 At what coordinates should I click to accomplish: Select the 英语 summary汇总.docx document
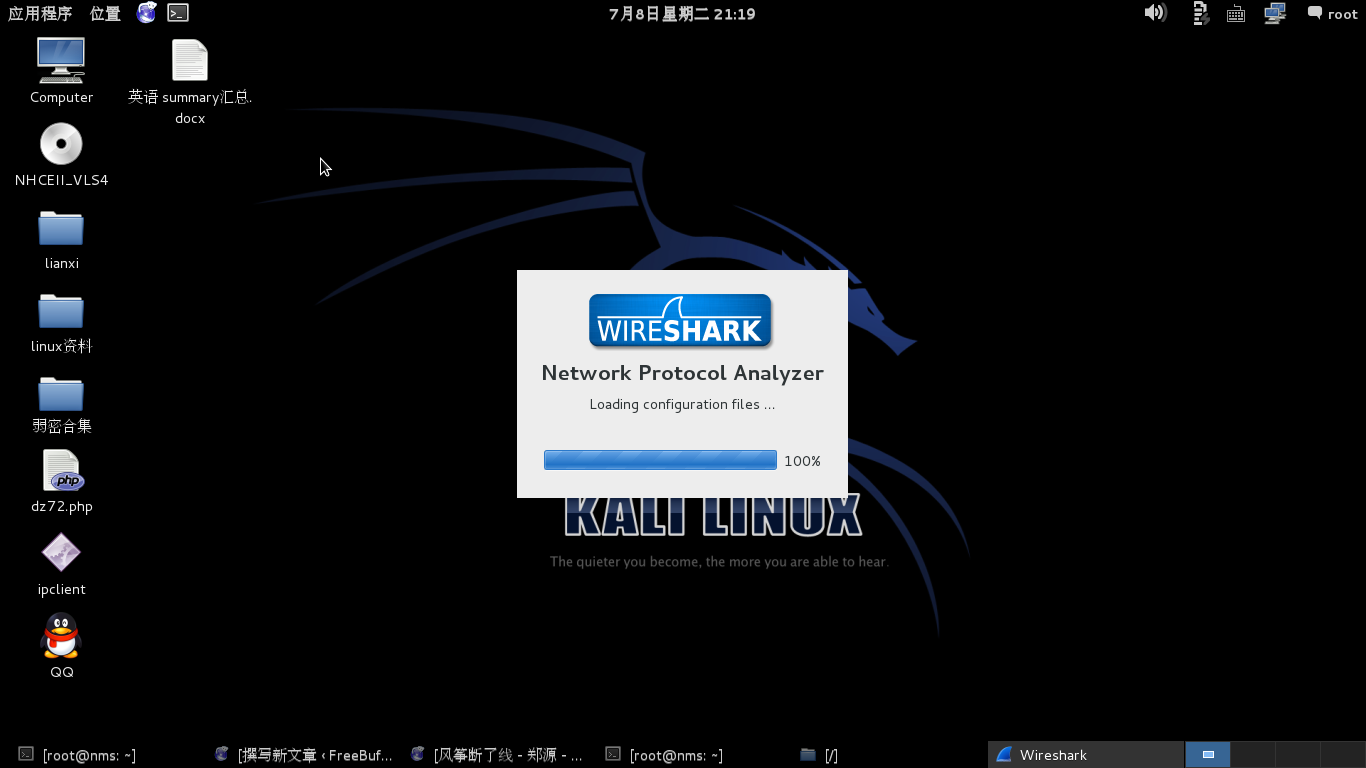coord(190,61)
